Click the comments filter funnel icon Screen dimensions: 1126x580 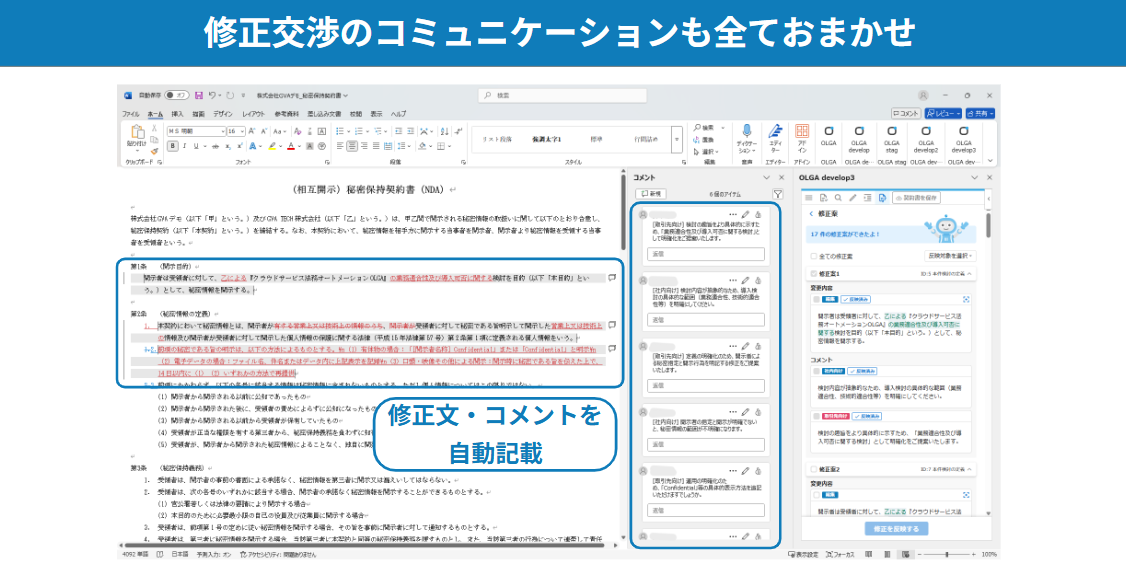coord(777,194)
